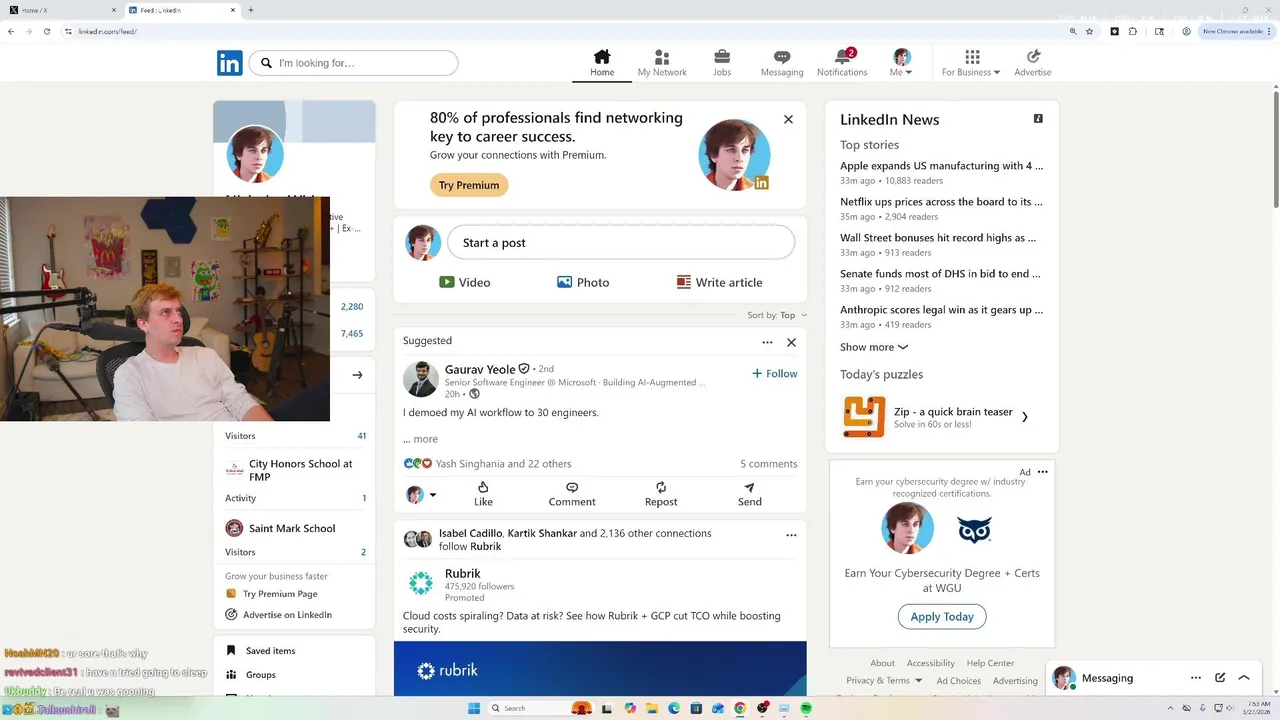This screenshot has height=720, width=1280.
Task: Open Spotify from the taskbar
Action: pyautogui.click(x=806, y=708)
